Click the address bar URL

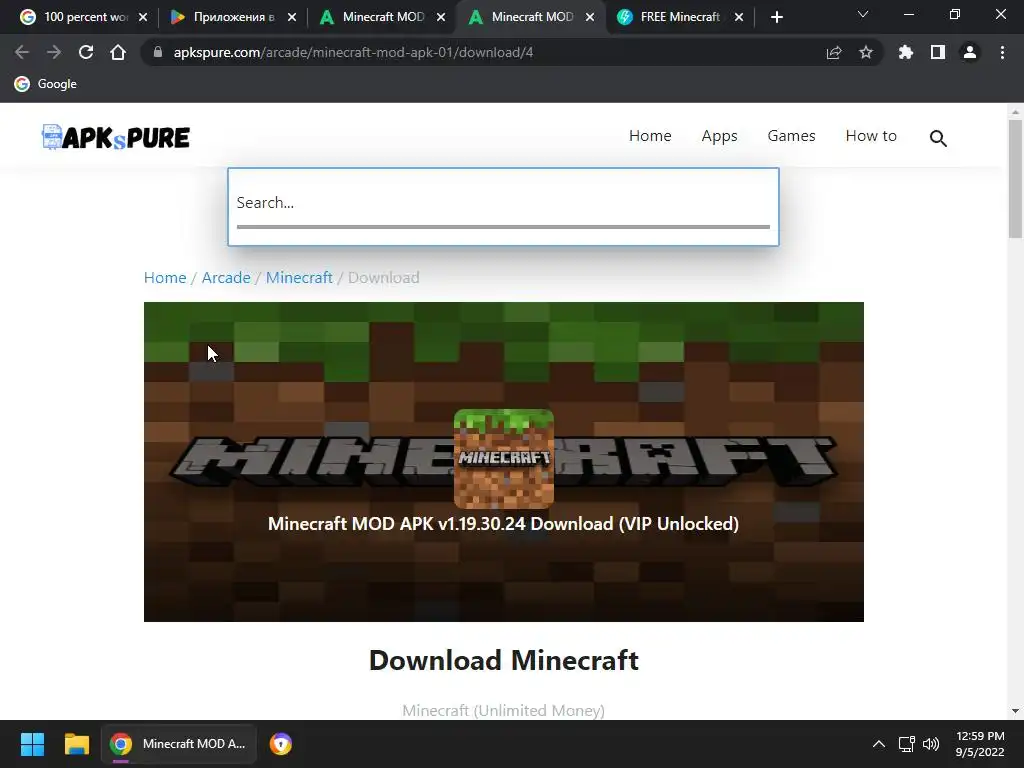(353, 52)
